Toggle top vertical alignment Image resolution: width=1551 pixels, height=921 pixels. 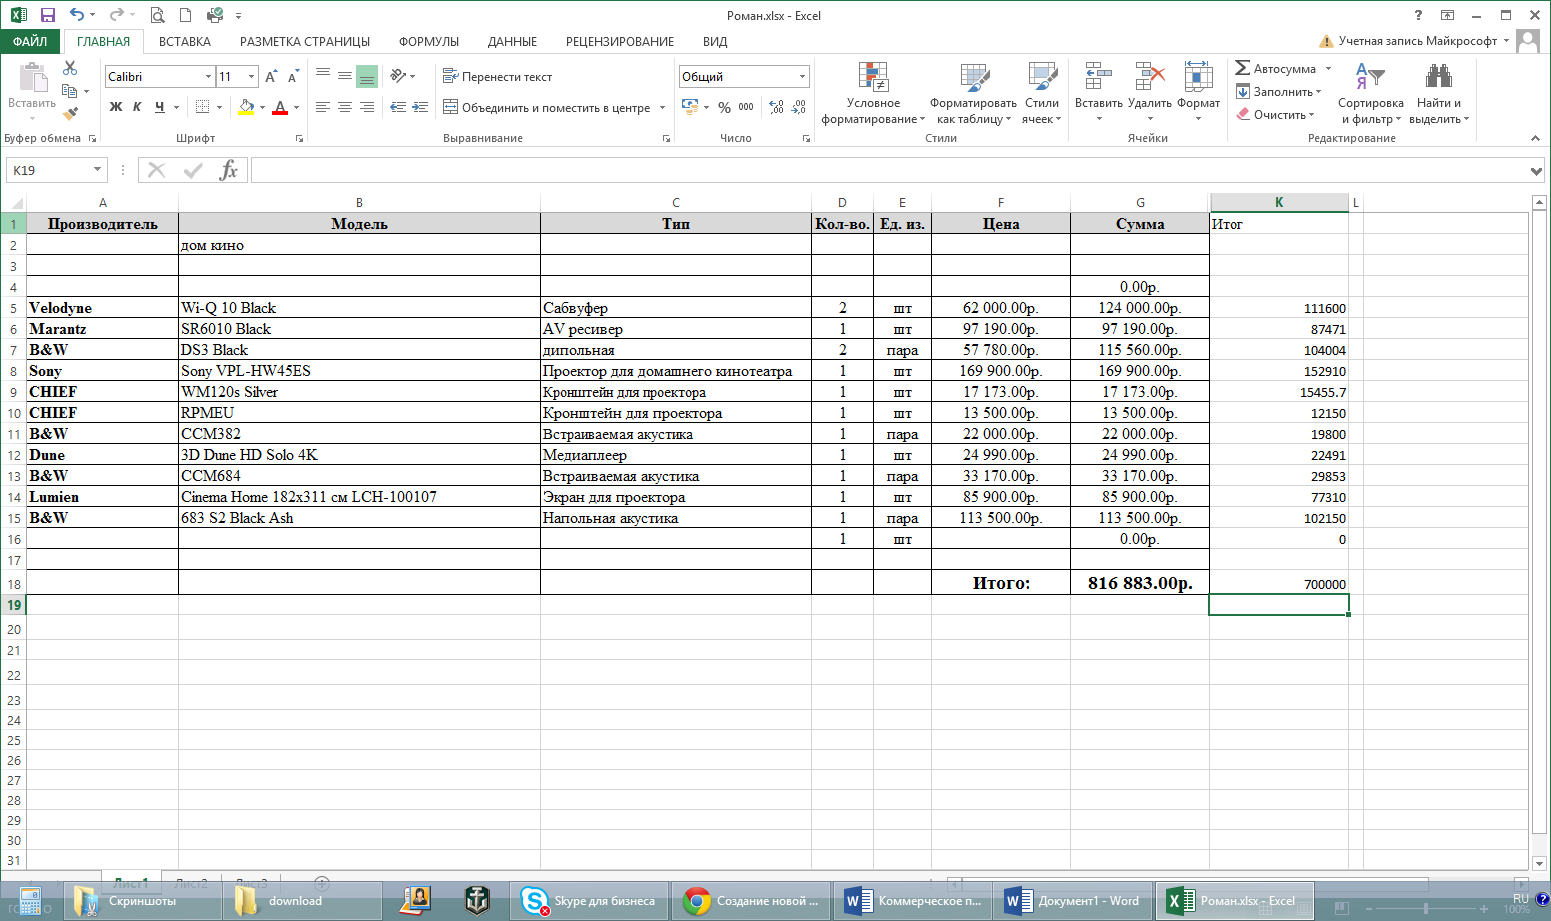[x=323, y=76]
